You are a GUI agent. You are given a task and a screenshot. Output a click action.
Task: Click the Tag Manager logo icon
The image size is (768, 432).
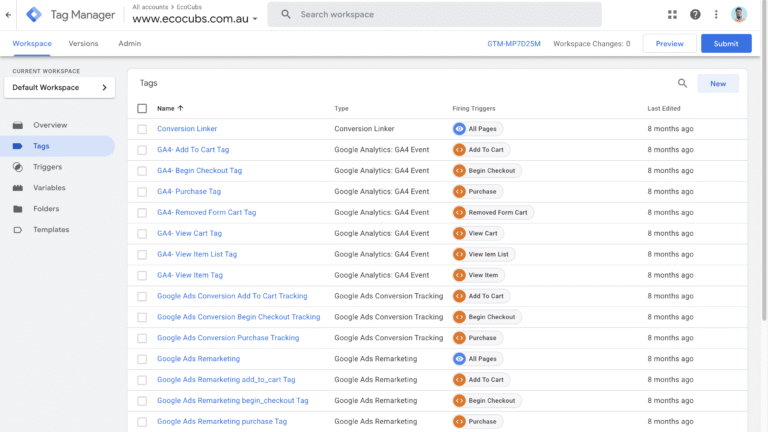point(35,14)
